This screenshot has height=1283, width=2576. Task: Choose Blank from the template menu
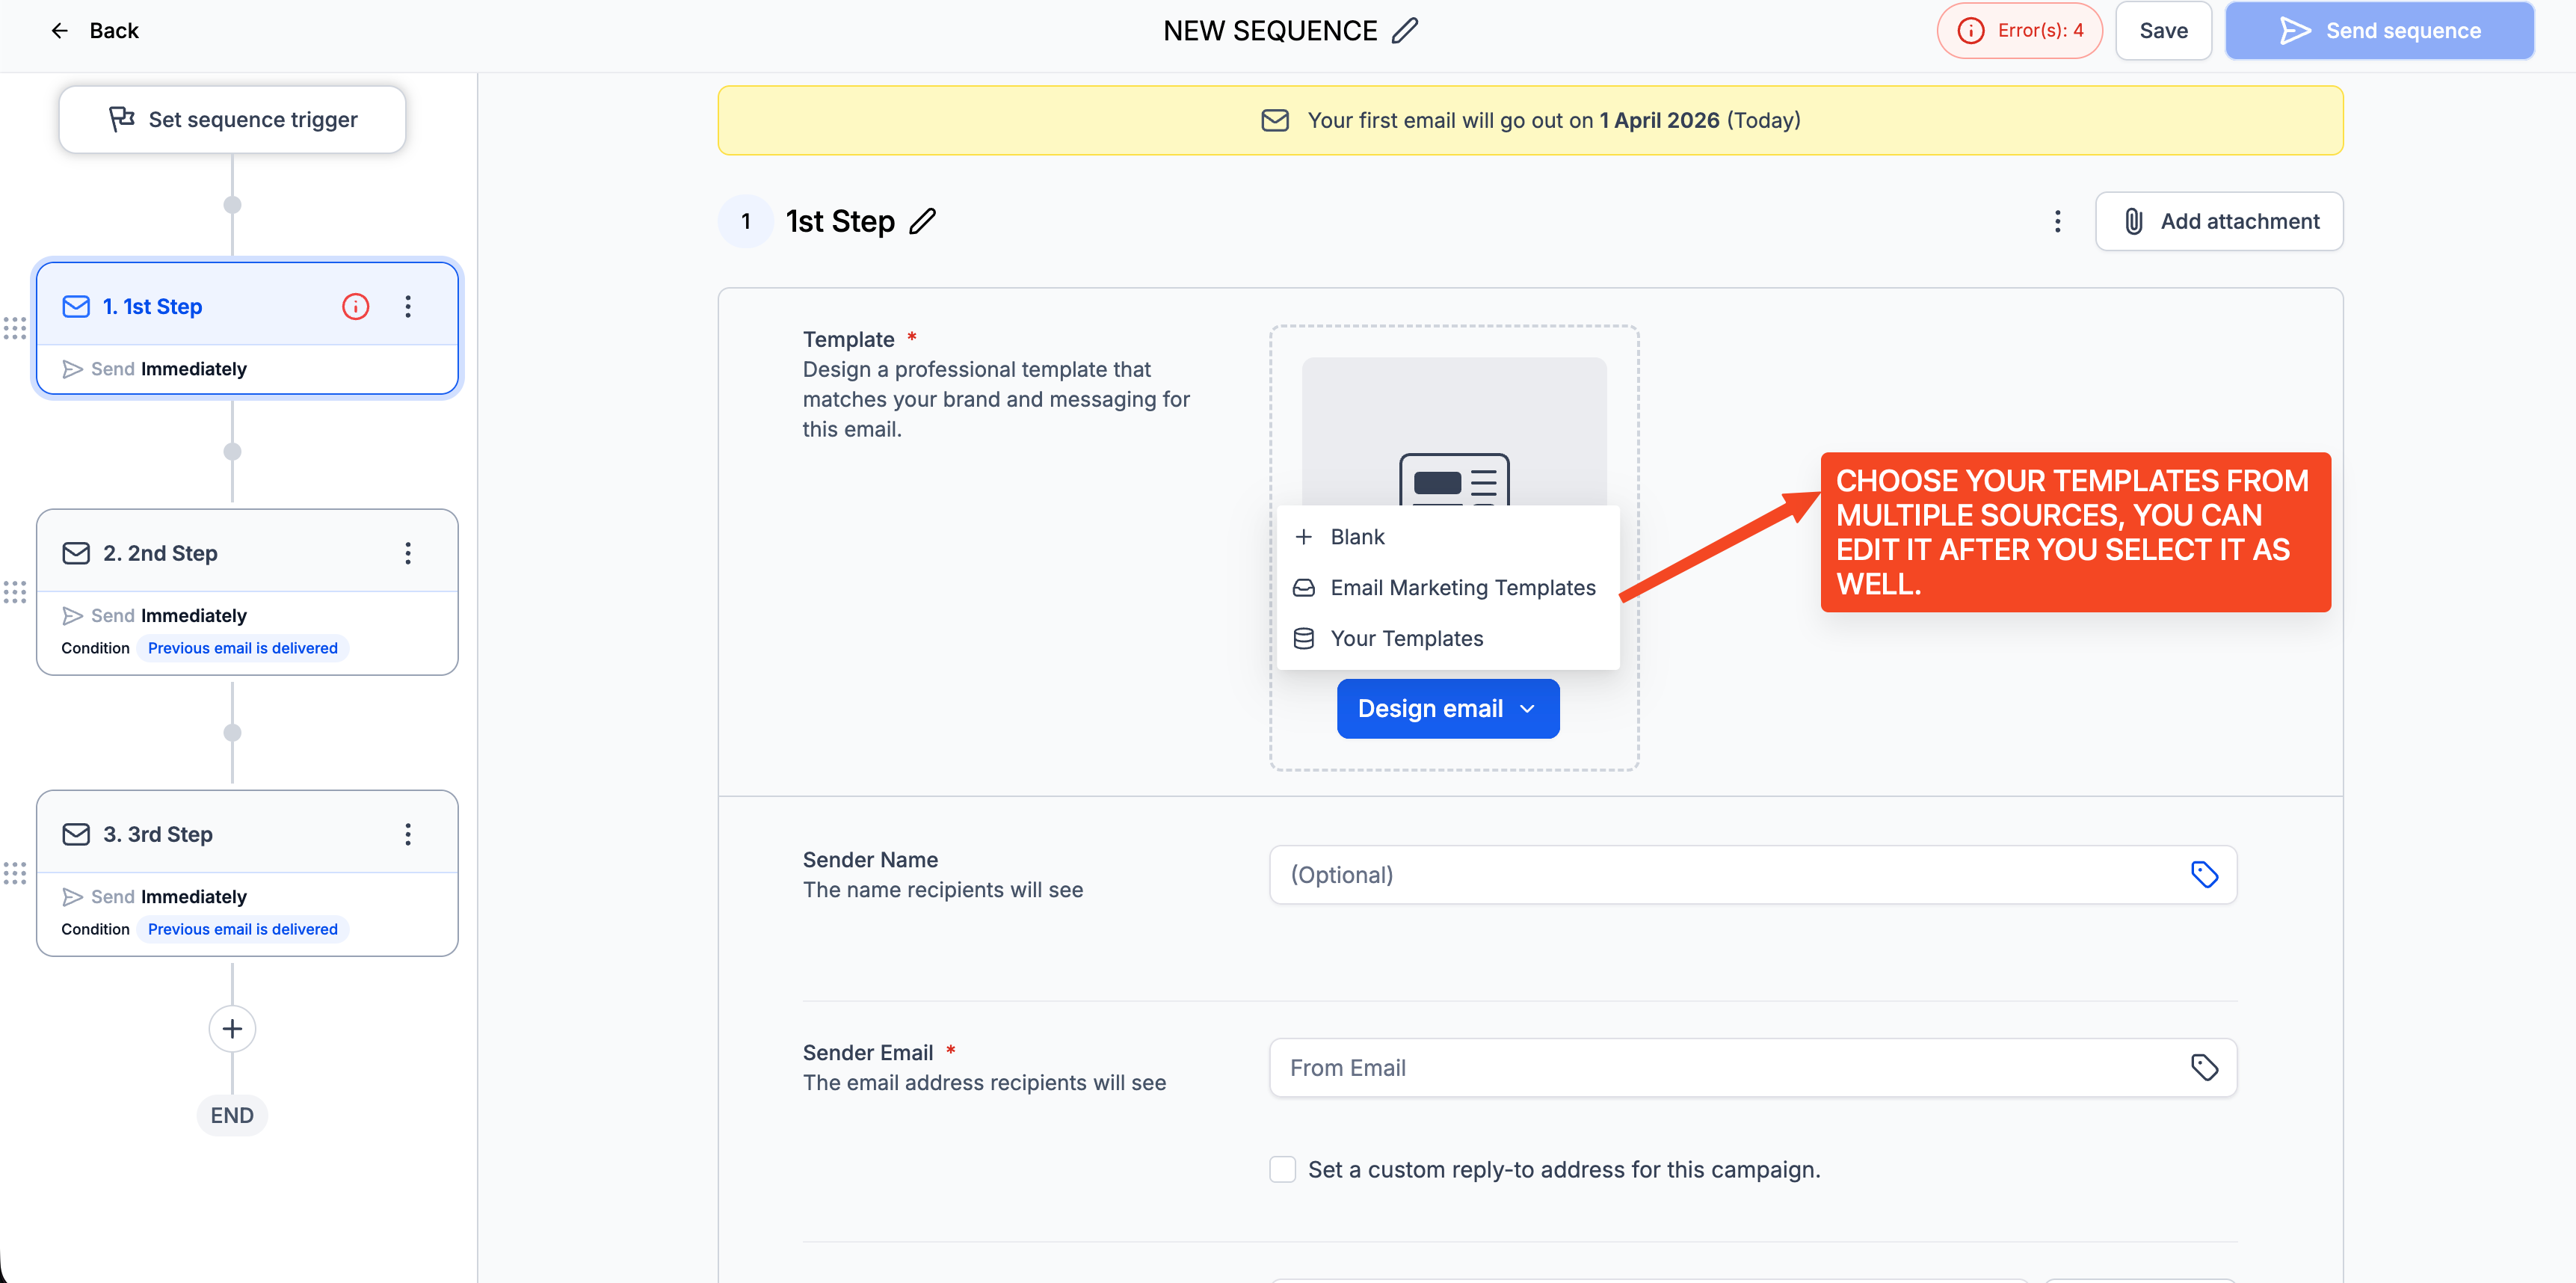[x=1357, y=537]
